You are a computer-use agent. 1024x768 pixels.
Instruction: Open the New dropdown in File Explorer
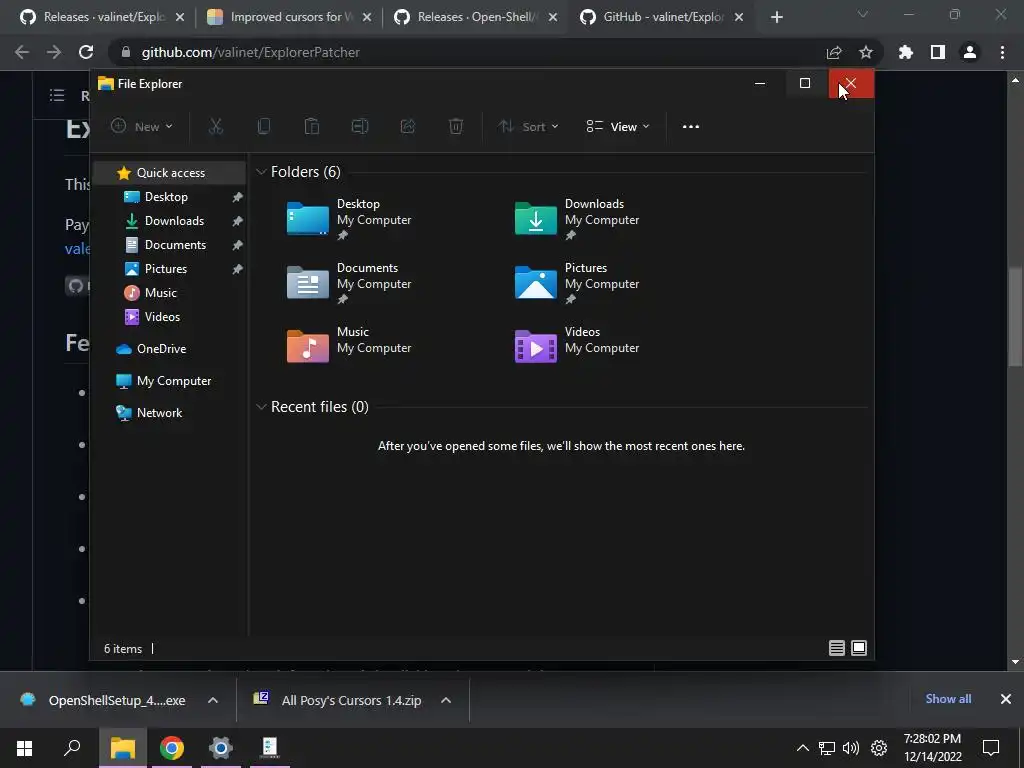(x=142, y=126)
